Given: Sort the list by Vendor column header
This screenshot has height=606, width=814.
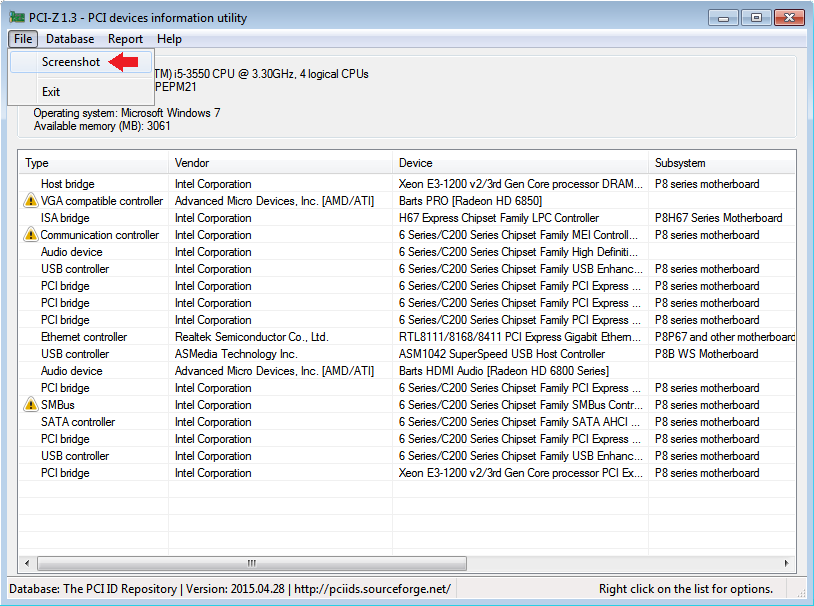Looking at the screenshot, I should point(280,163).
